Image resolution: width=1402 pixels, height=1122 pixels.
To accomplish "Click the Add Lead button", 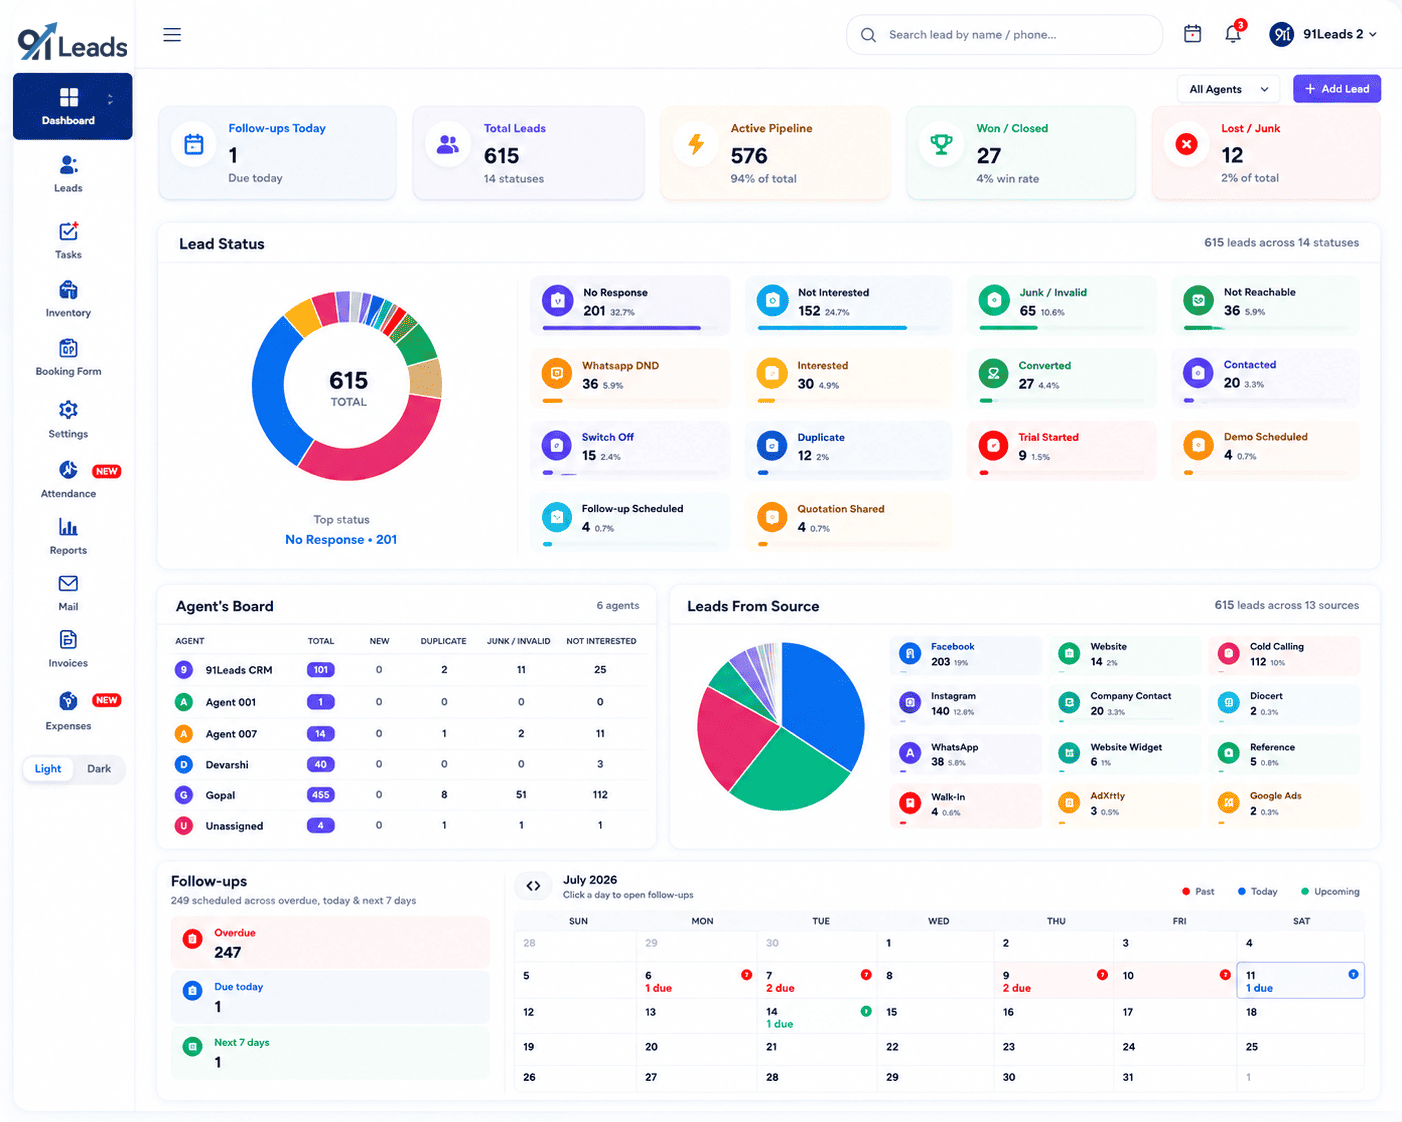I will [x=1337, y=89].
